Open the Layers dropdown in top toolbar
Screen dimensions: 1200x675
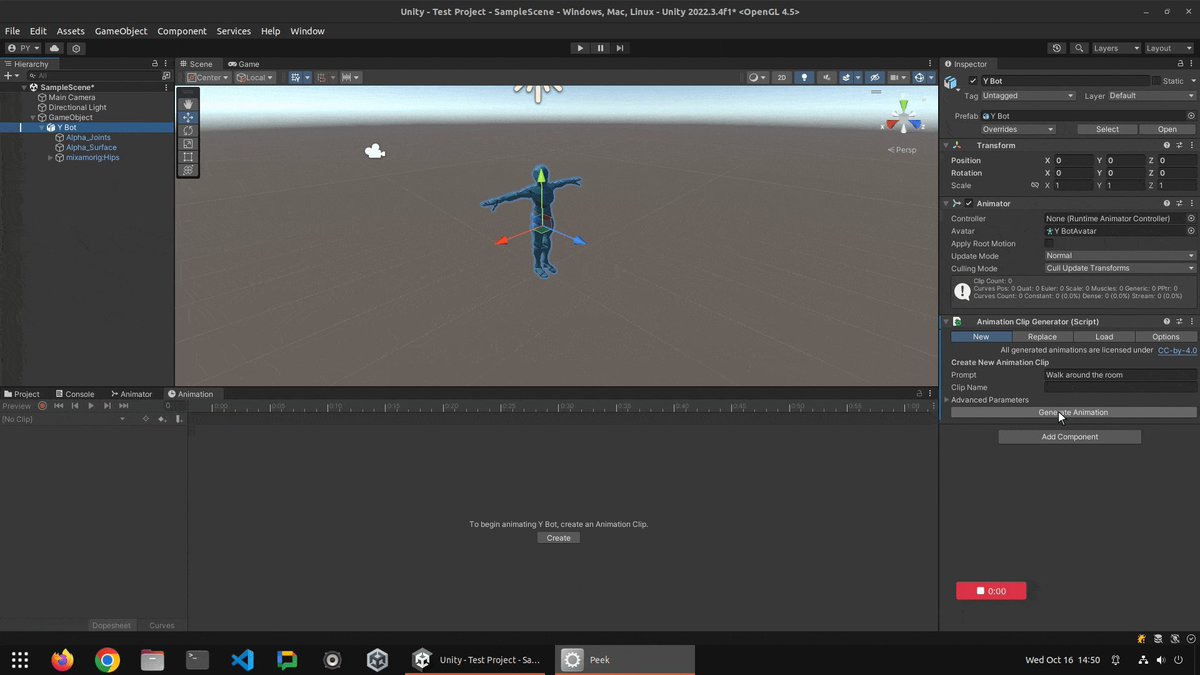(x=1116, y=48)
